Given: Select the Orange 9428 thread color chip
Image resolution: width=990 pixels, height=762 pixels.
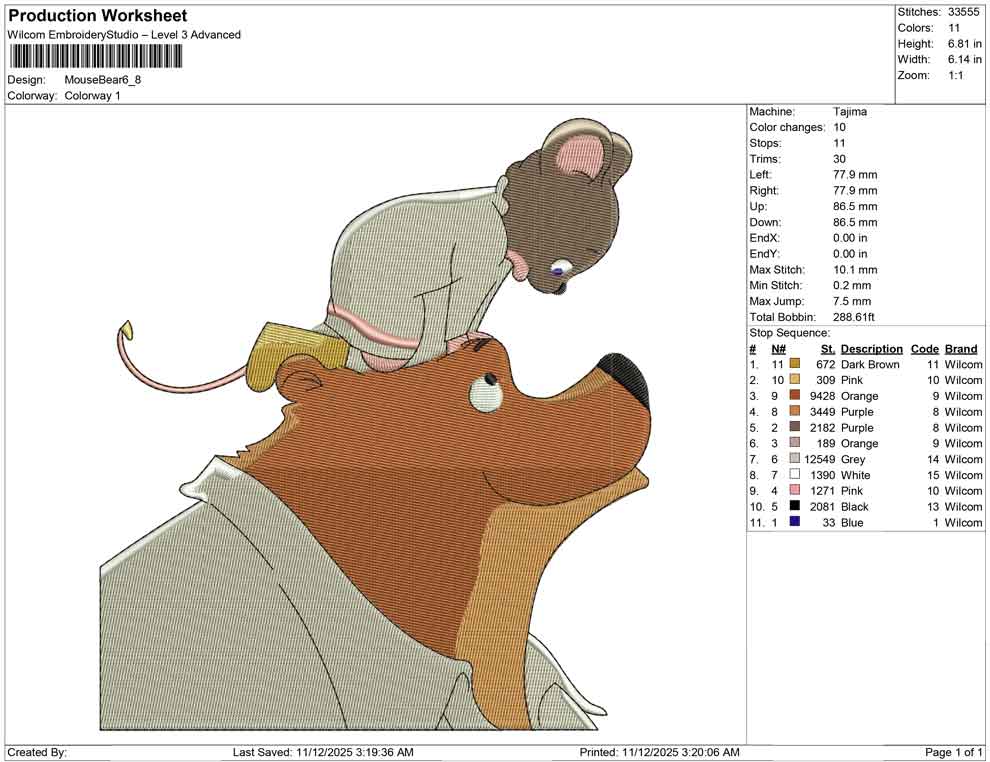Looking at the screenshot, I should tap(793, 396).
